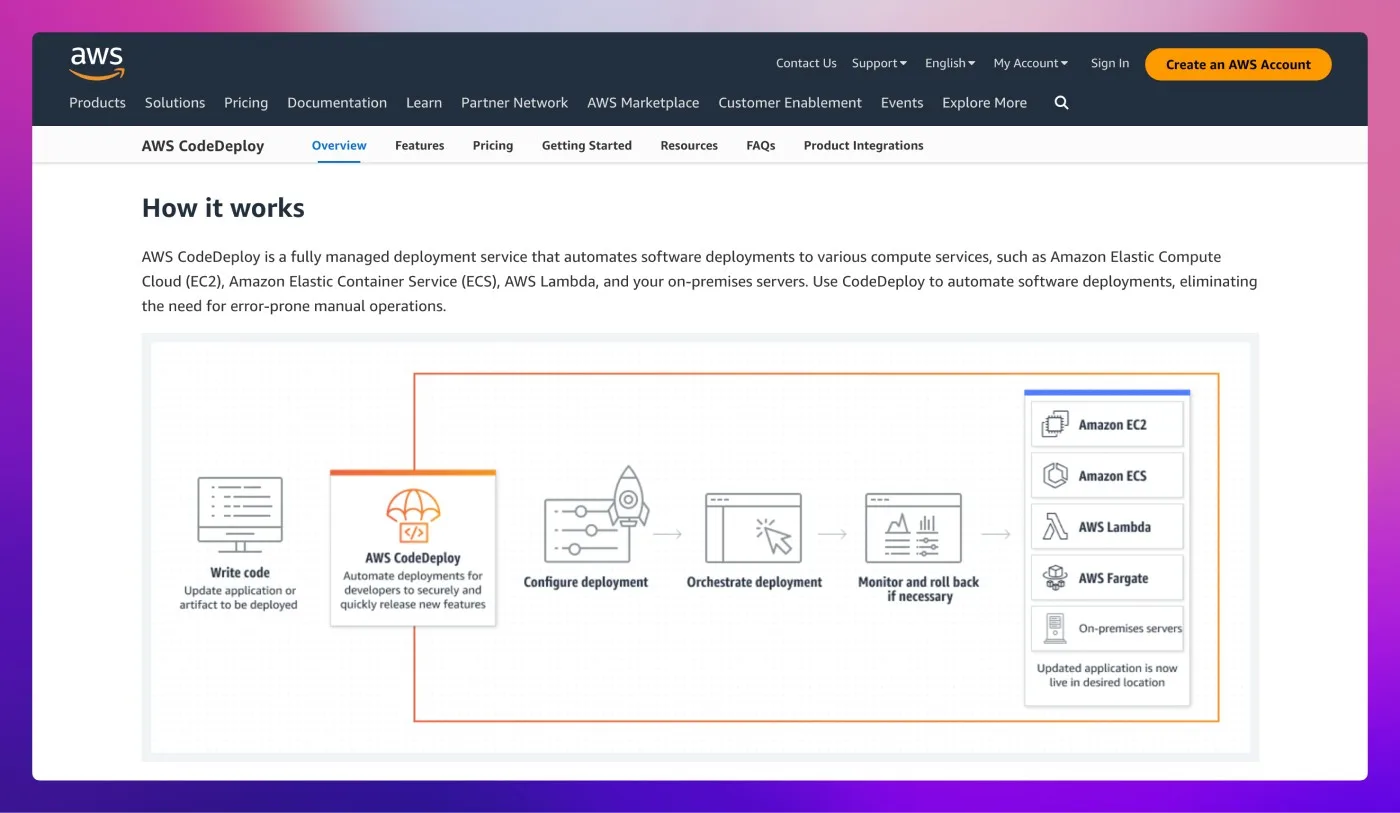Select the Overview tab

[x=339, y=146]
